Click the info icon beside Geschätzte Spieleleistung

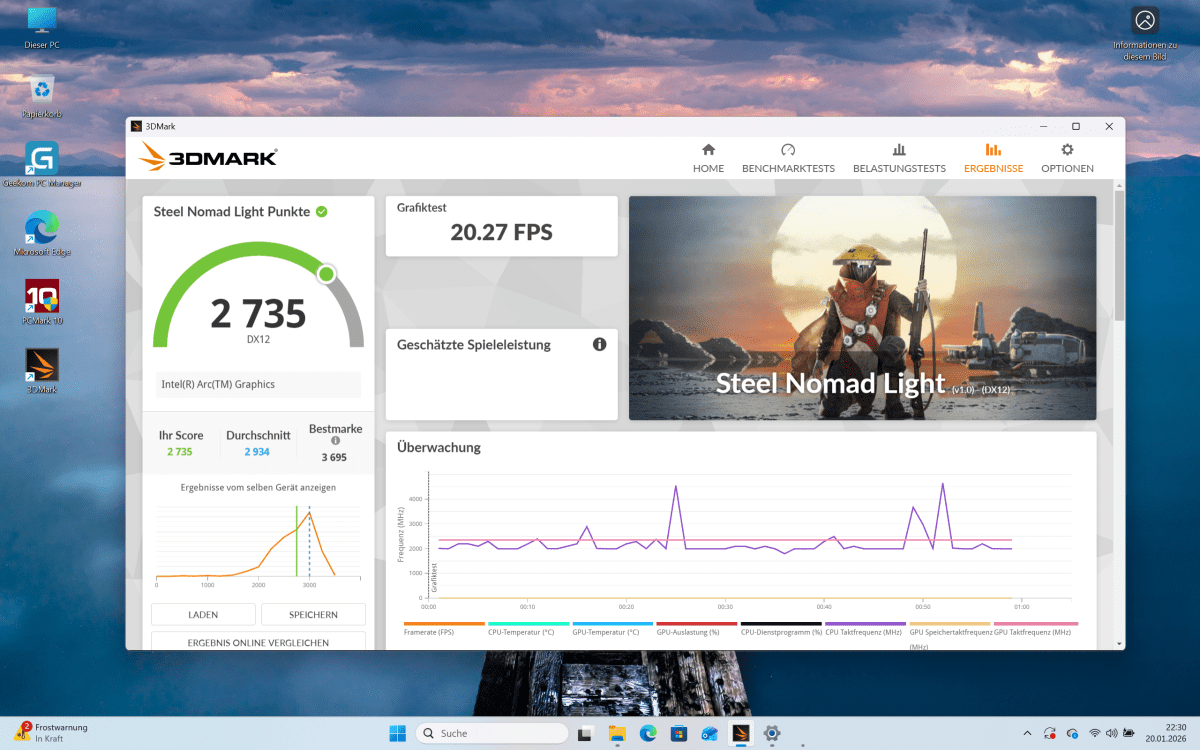tap(599, 344)
